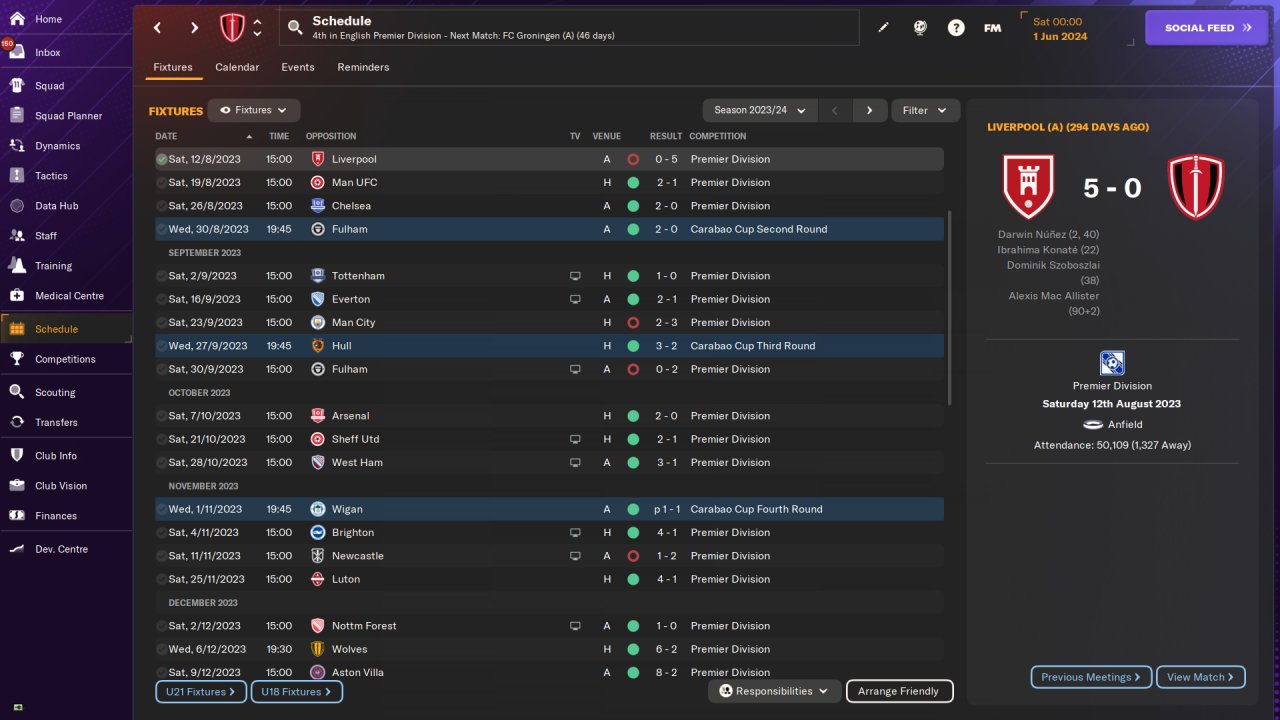The height and width of the screenshot is (720, 1280).
Task: Click the Schedule search bar
Action: point(569,28)
